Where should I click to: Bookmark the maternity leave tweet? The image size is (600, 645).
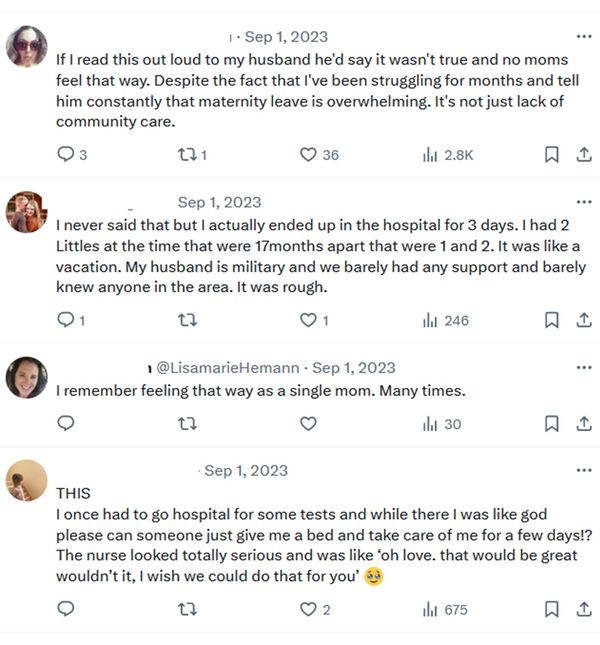tap(551, 155)
